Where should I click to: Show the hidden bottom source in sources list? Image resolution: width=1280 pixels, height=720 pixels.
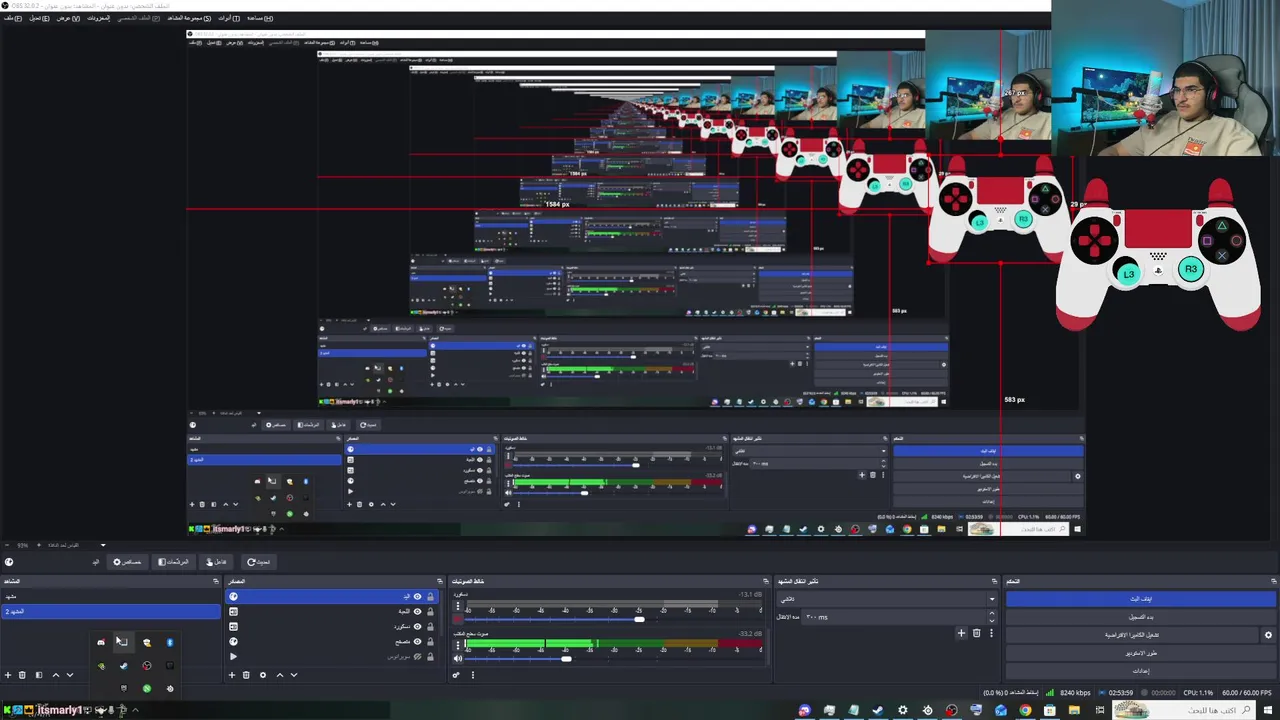(x=418, y=656)
